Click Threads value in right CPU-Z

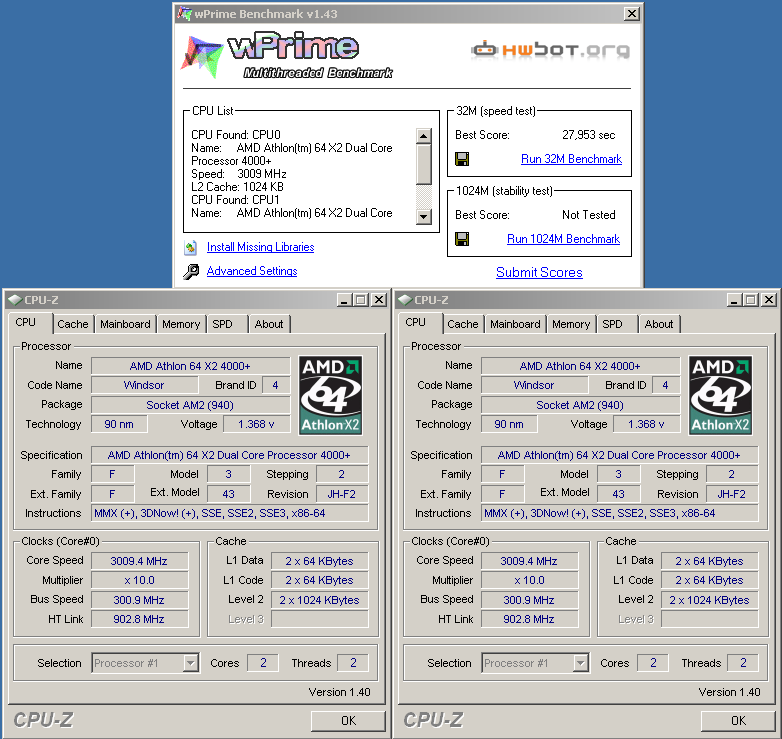tap(743, 663)
